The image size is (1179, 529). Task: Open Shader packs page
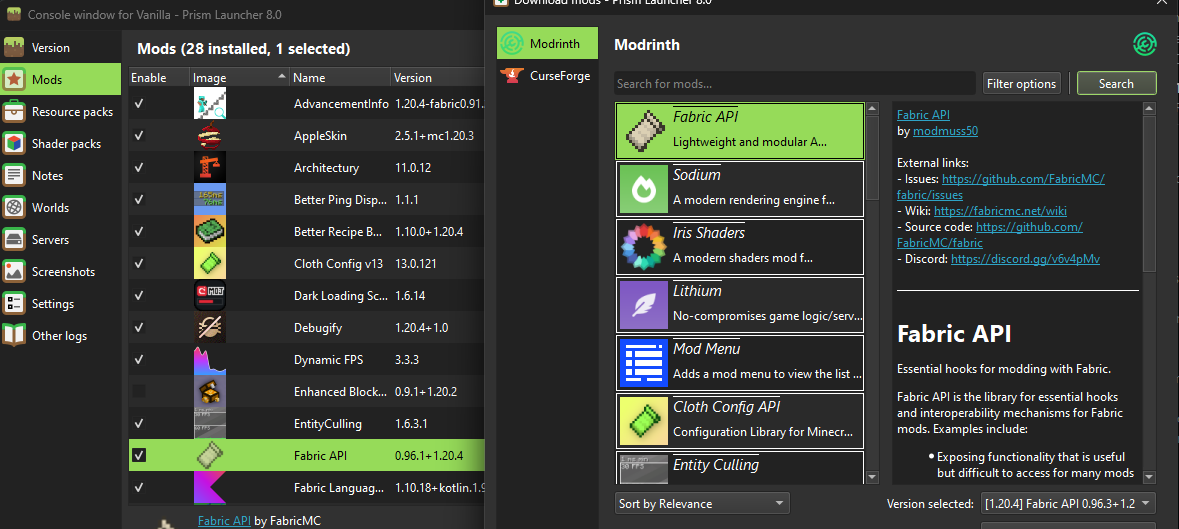pyautogui.click(x=60, y=144)
